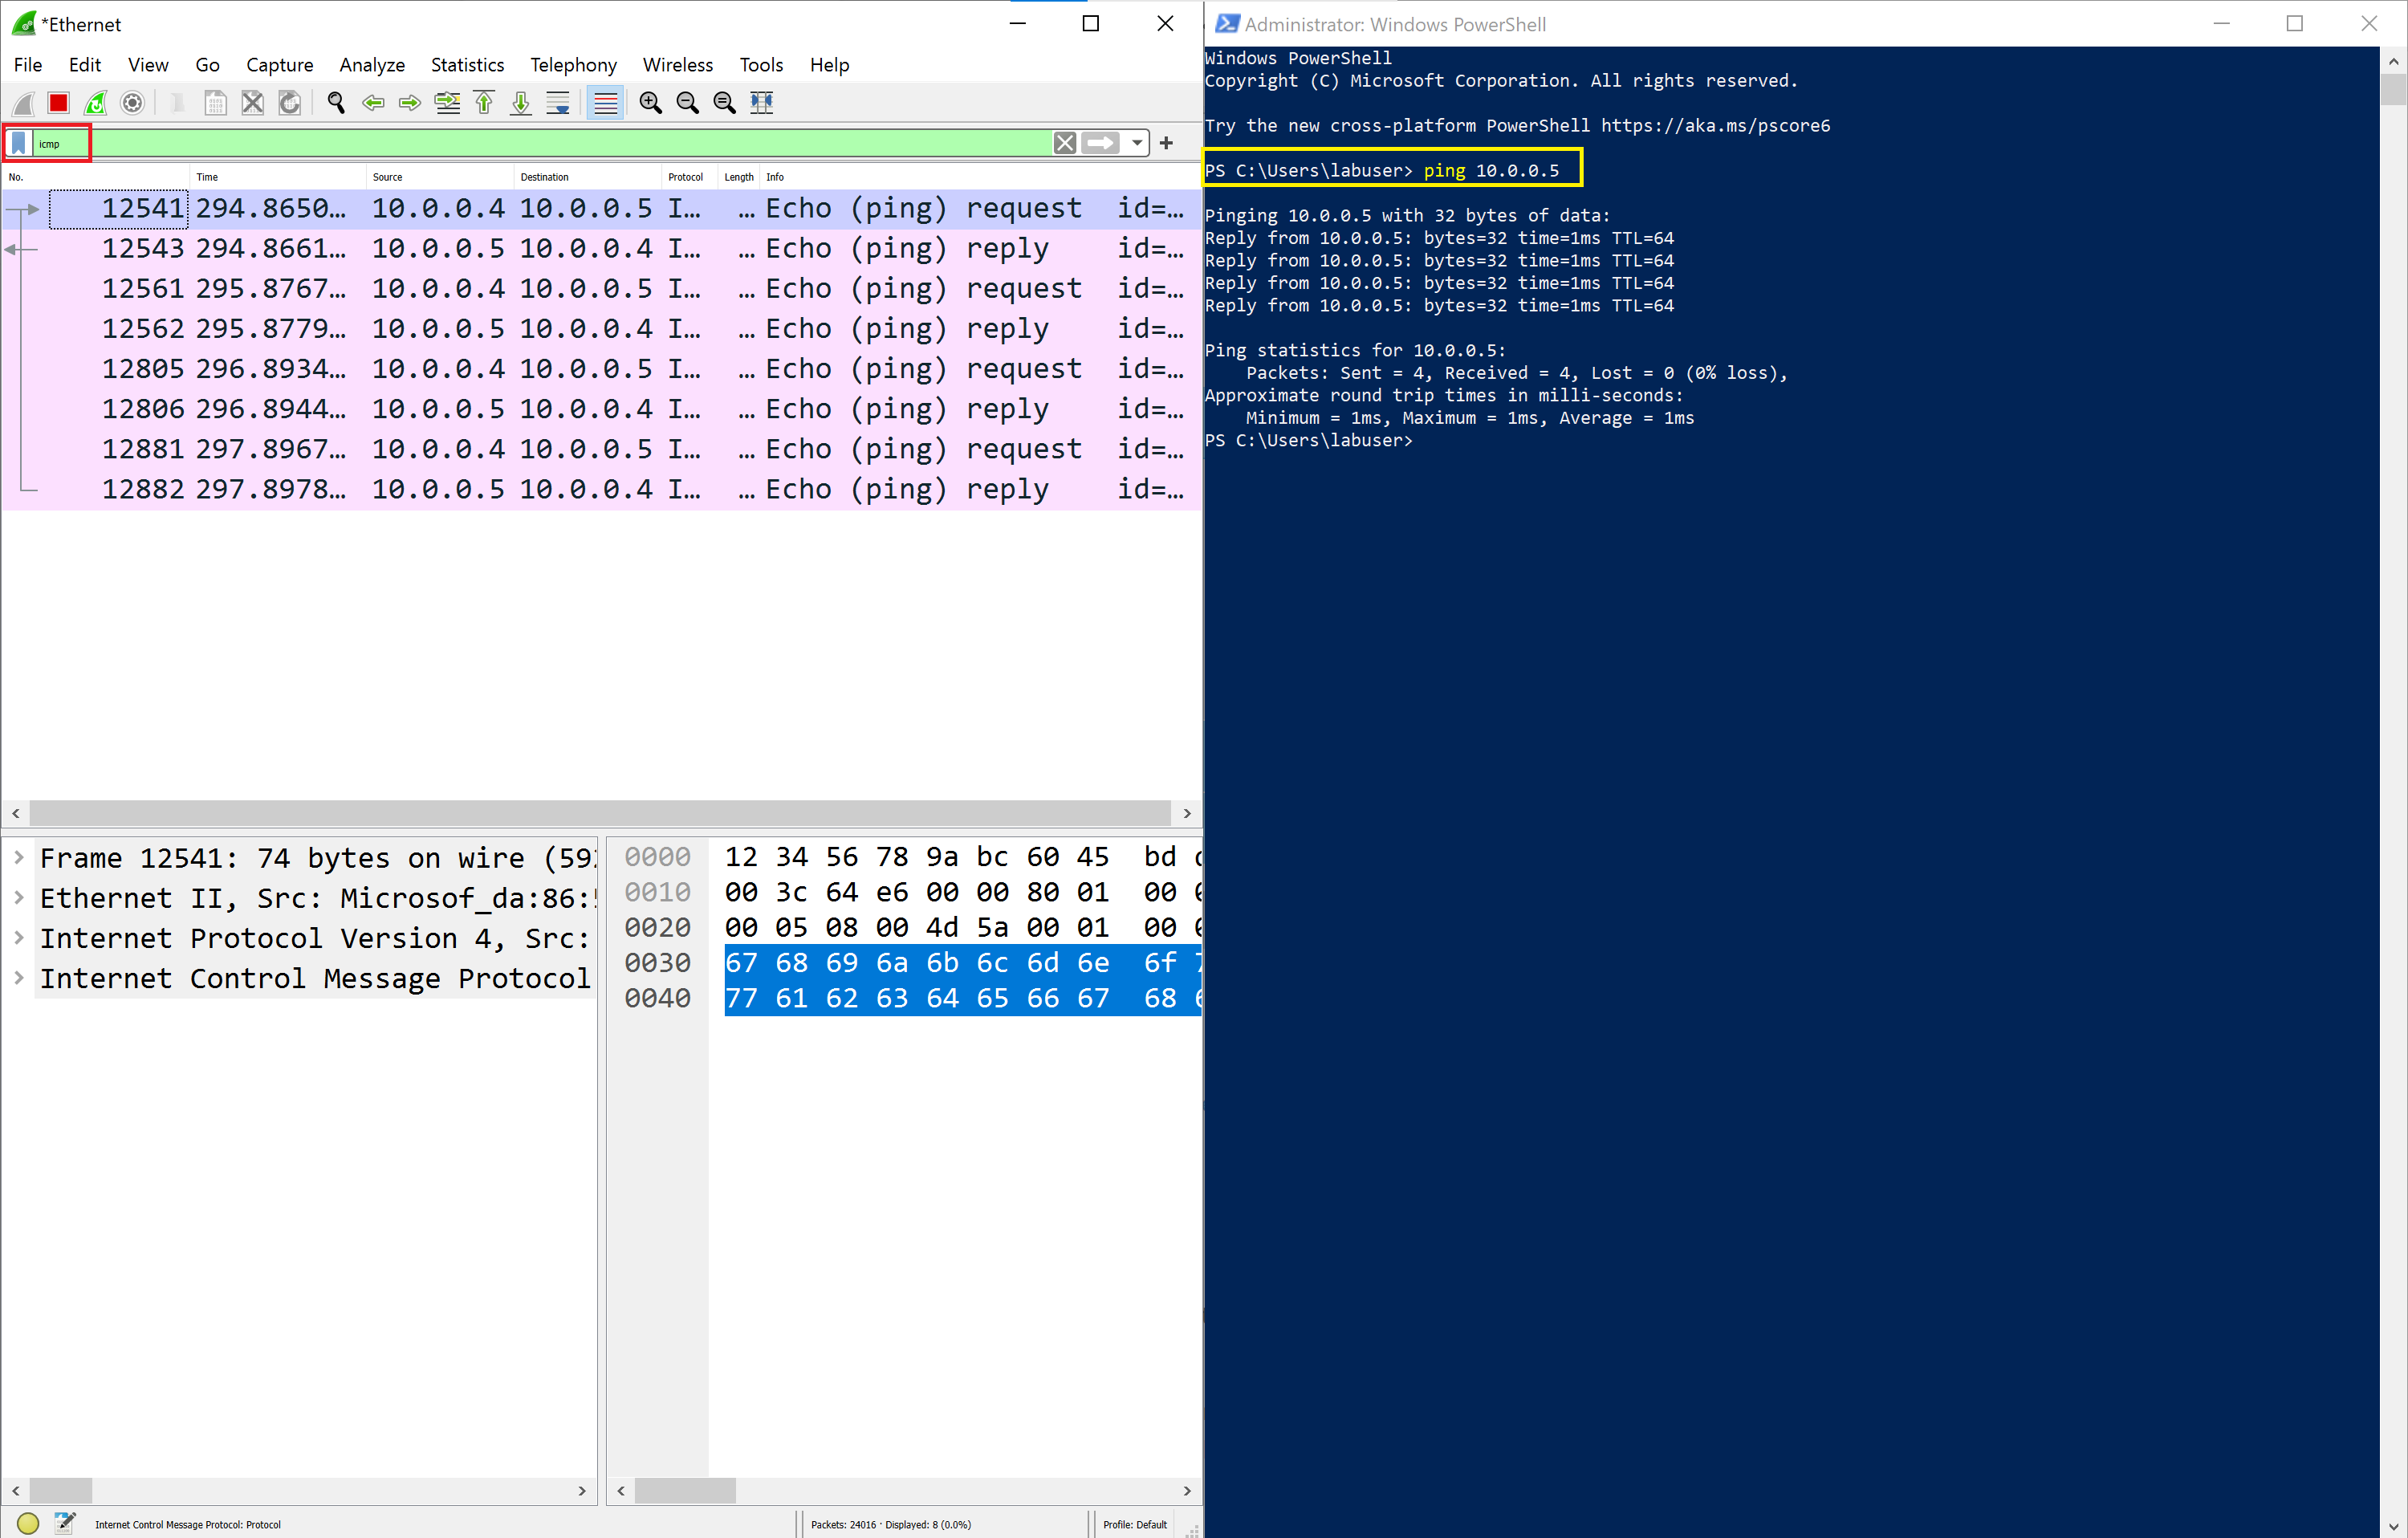Viewport: 2408px width, 1538px height.
Task: Go to the first packet
Action: pyautogui.click(x=485, y=103)
